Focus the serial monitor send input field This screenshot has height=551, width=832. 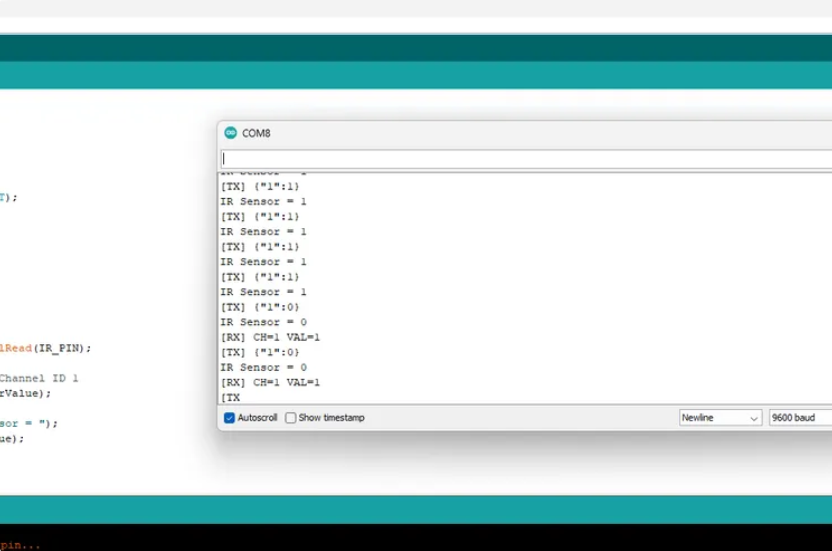coord(526,159)
